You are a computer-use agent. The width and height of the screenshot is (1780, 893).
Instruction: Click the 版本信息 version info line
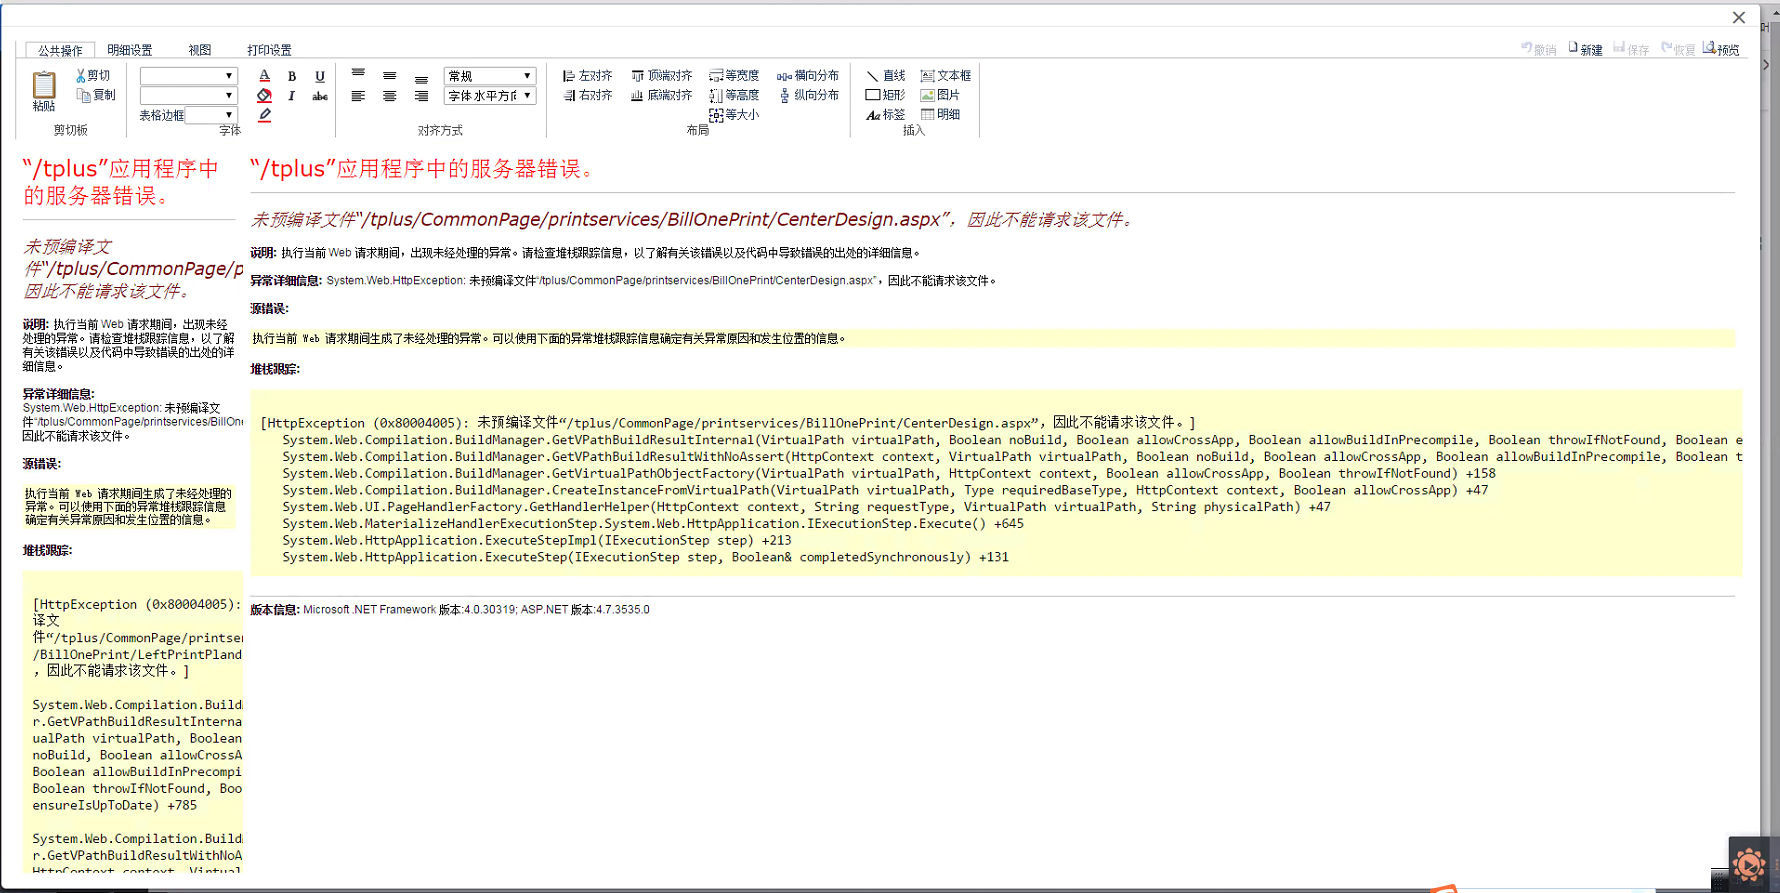pos(450,609)
